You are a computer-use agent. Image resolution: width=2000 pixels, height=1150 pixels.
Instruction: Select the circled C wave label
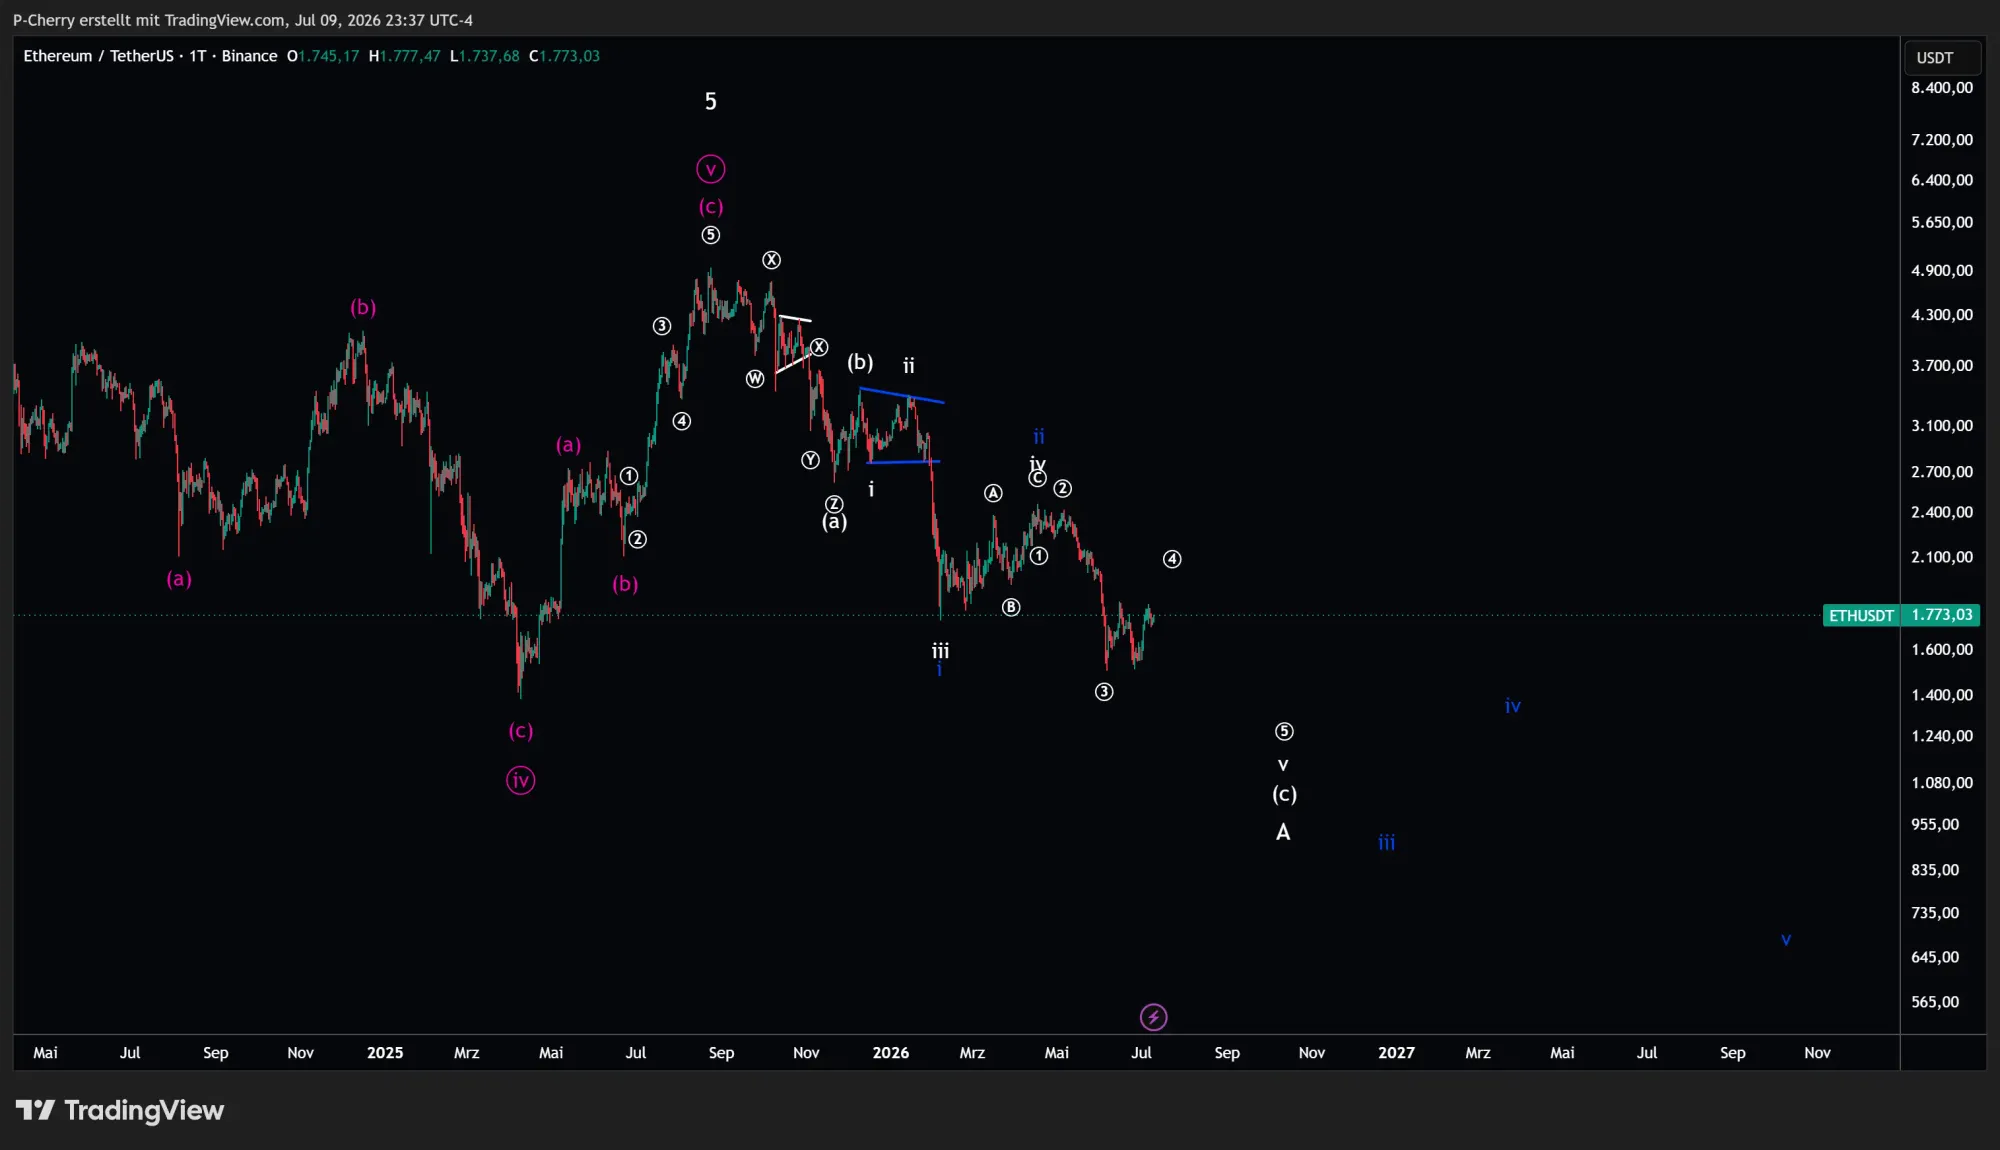[x=1037, y=479]
